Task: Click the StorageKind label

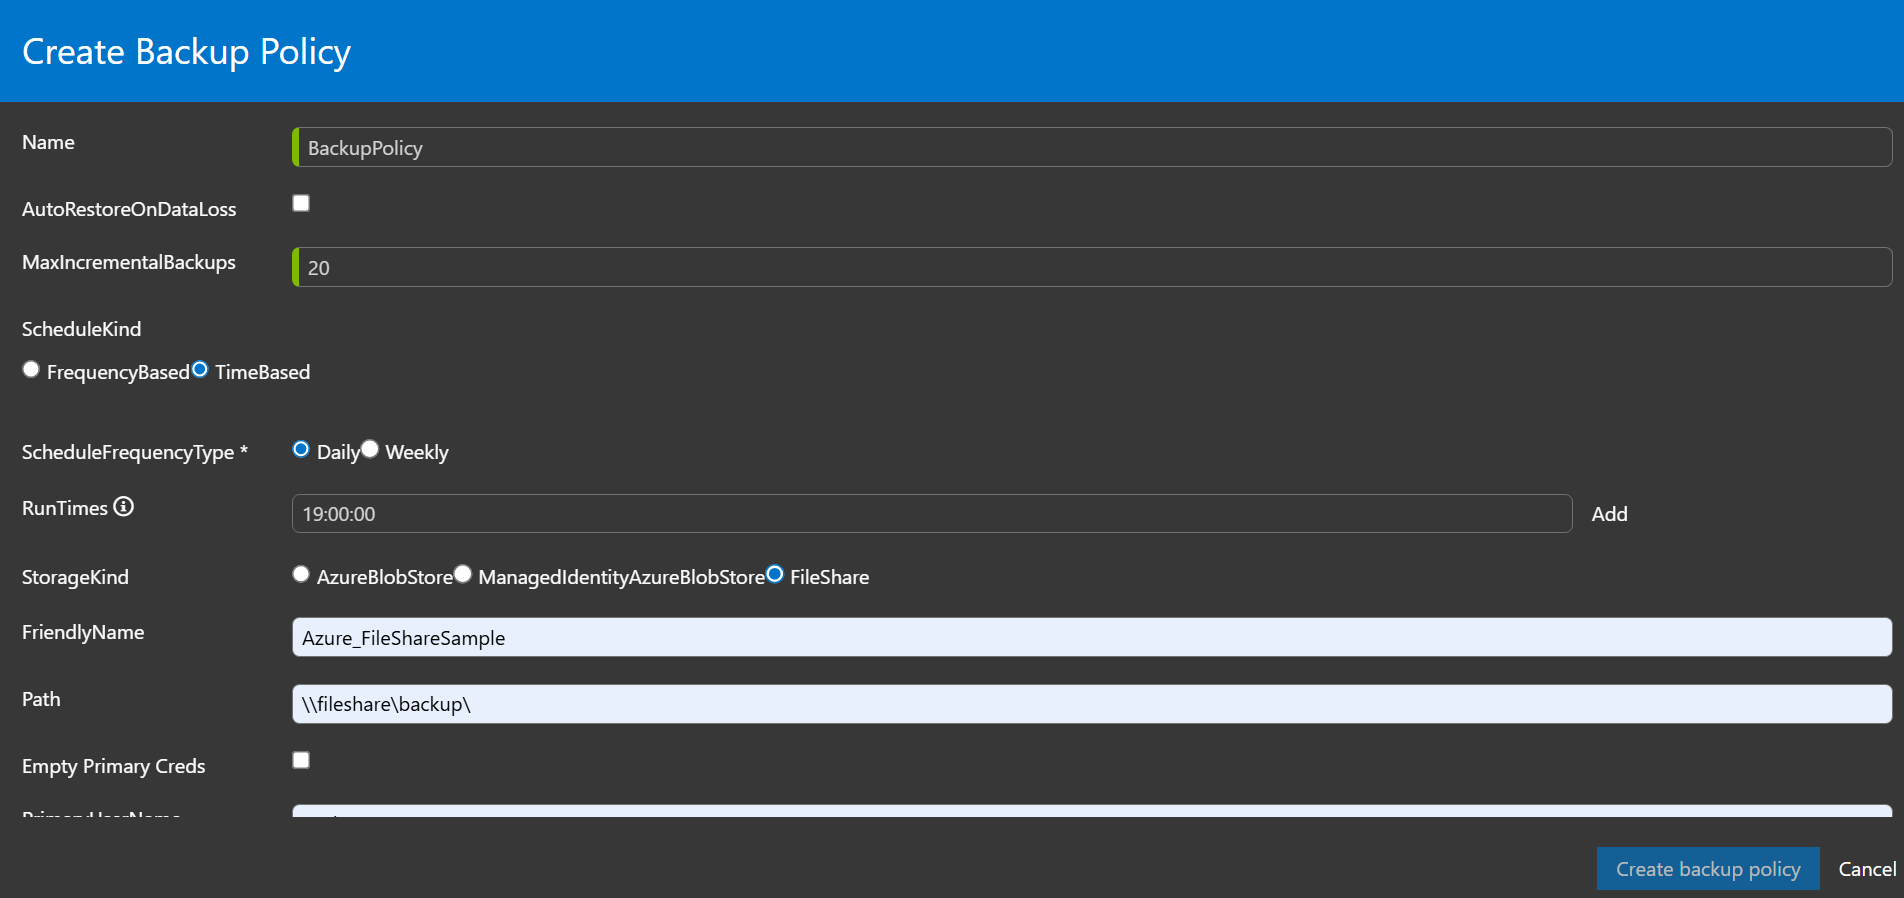Action: 75,577
